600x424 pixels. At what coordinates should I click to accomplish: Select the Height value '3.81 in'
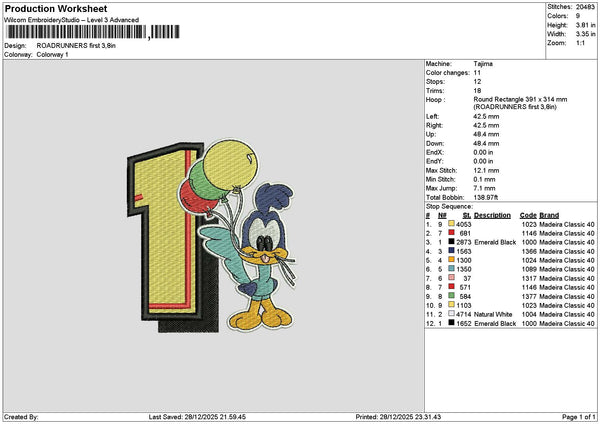[x=585, y=25]
